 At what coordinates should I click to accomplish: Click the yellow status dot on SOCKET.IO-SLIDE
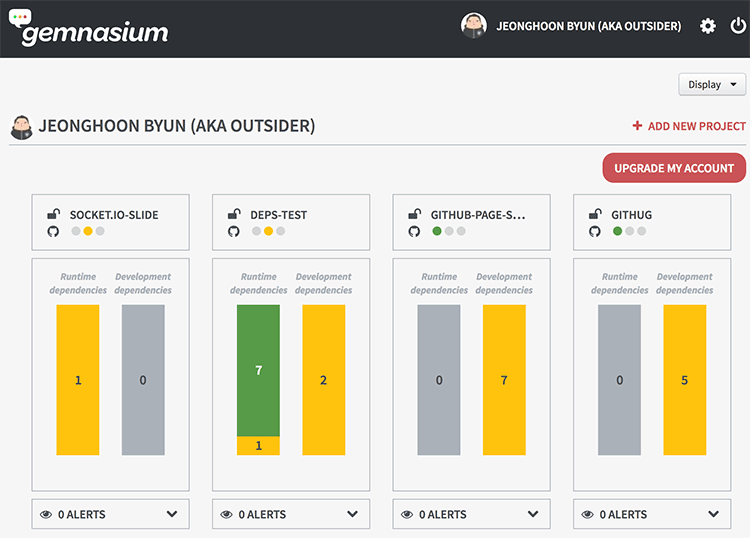pyautogui.click(x=88, y=231)
